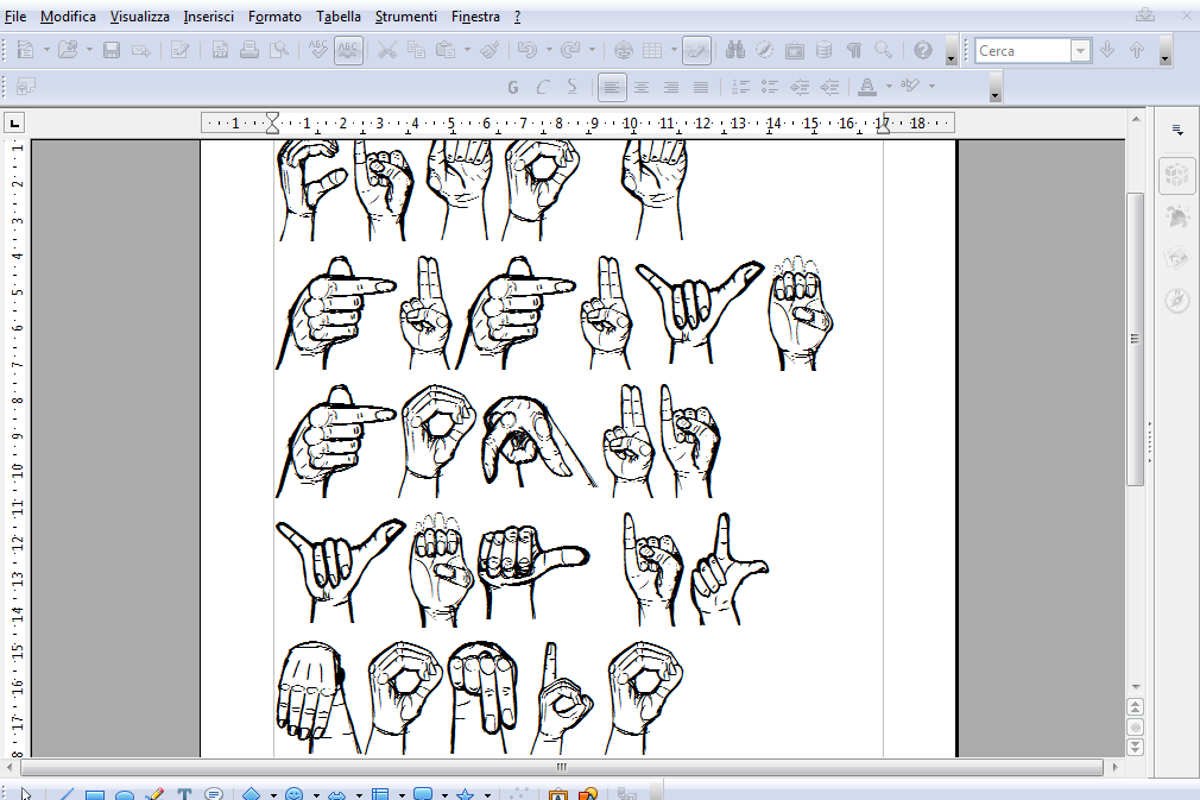Toggle the bulleted list formatting
This screenshot has width=1200, height=800.
pos(769,87)
